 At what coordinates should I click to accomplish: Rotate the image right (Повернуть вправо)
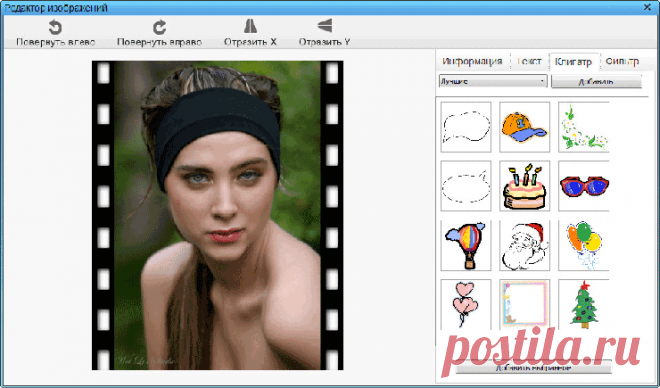pyautogui.click(x=159, y=33)
